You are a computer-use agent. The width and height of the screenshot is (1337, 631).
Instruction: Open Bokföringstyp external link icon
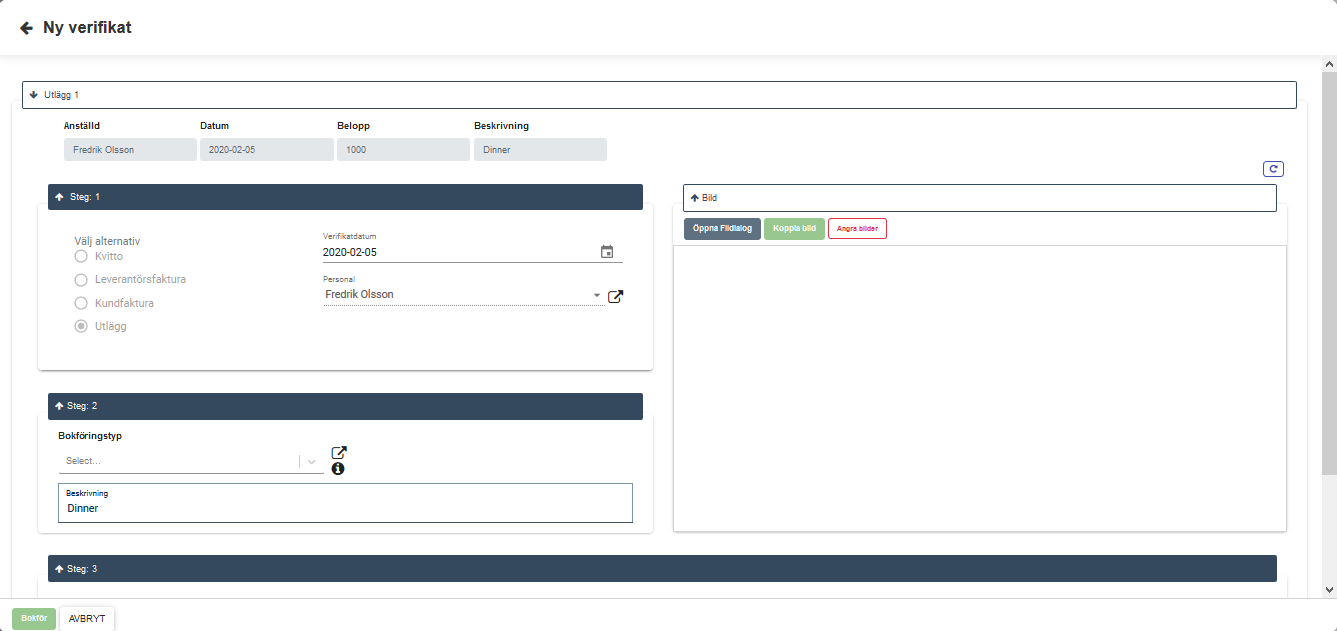point(338,452)
